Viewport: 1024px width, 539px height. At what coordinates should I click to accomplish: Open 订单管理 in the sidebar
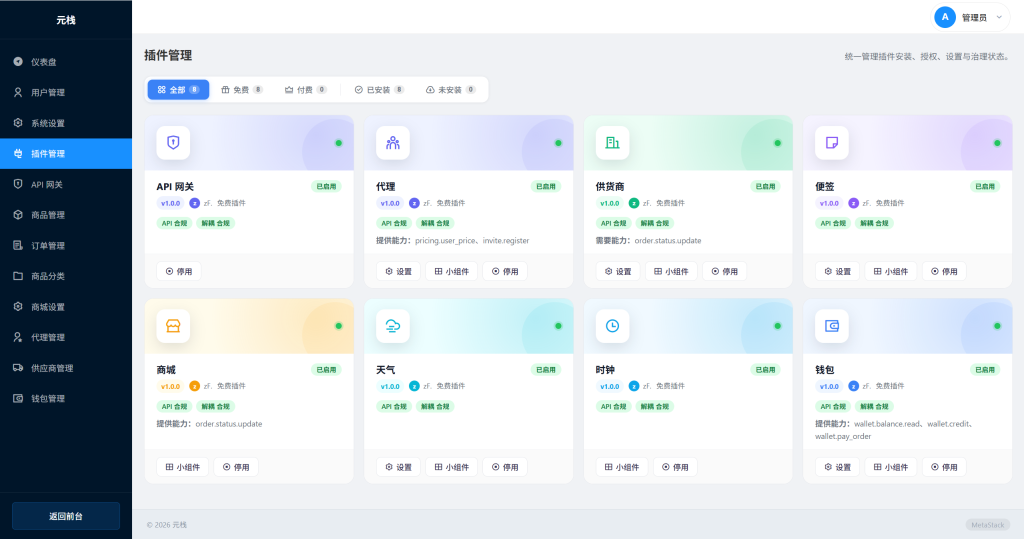tap(48, 246)
